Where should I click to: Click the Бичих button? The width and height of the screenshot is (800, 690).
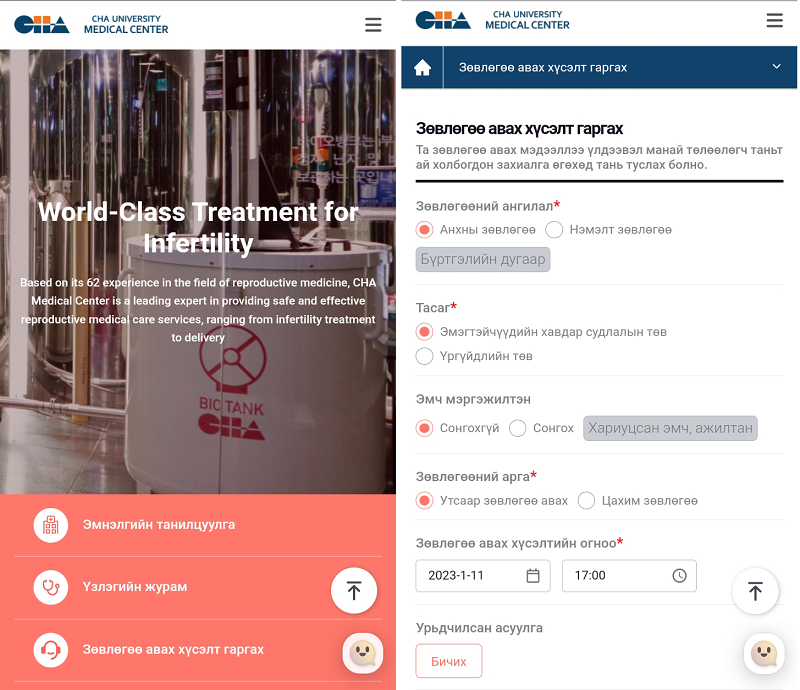[448, 662]
